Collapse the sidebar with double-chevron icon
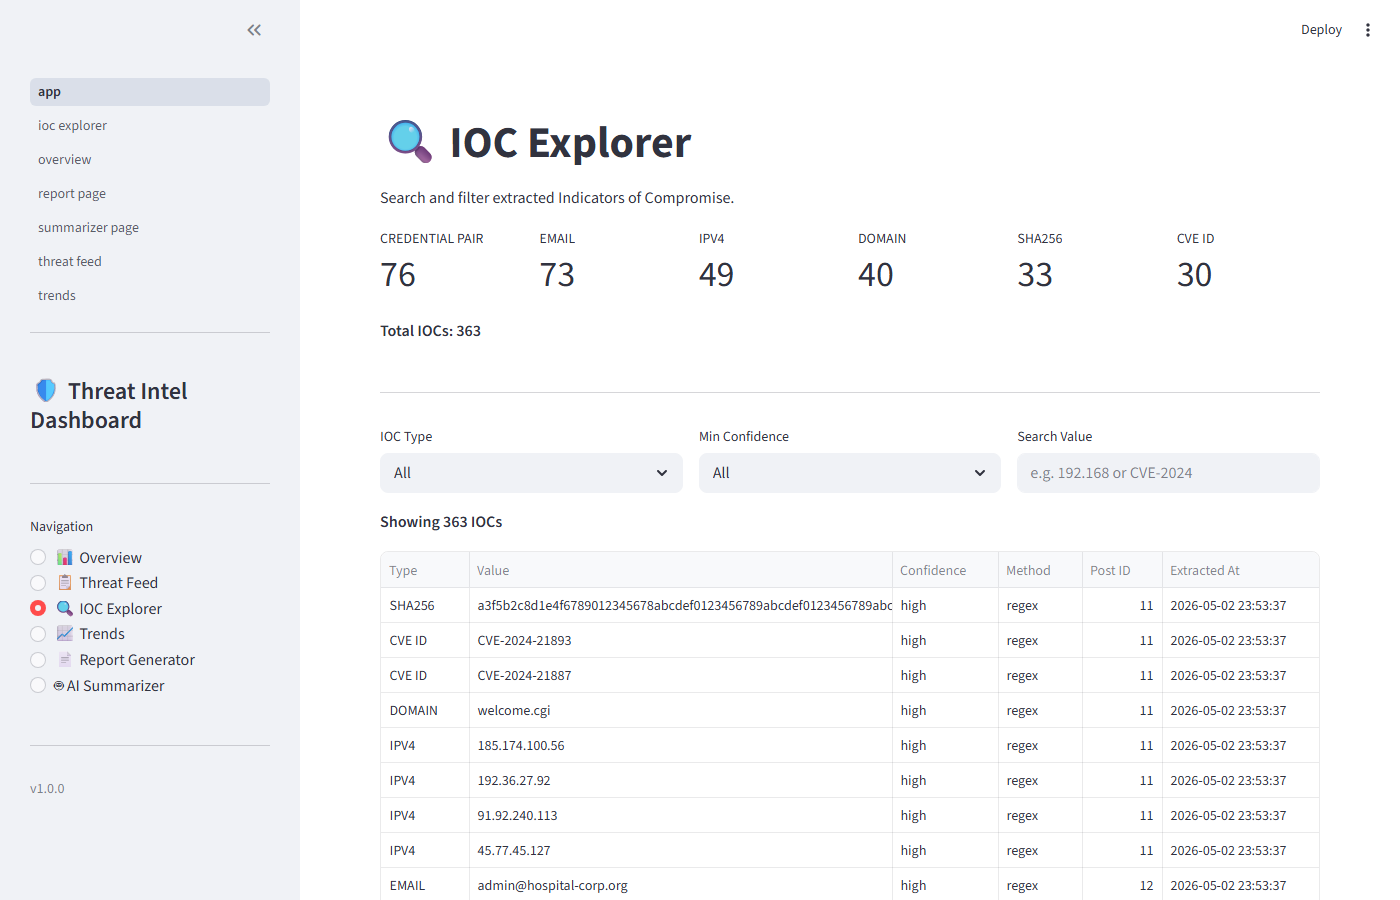This screenshot has height=900, width=1400. point(254,30)
